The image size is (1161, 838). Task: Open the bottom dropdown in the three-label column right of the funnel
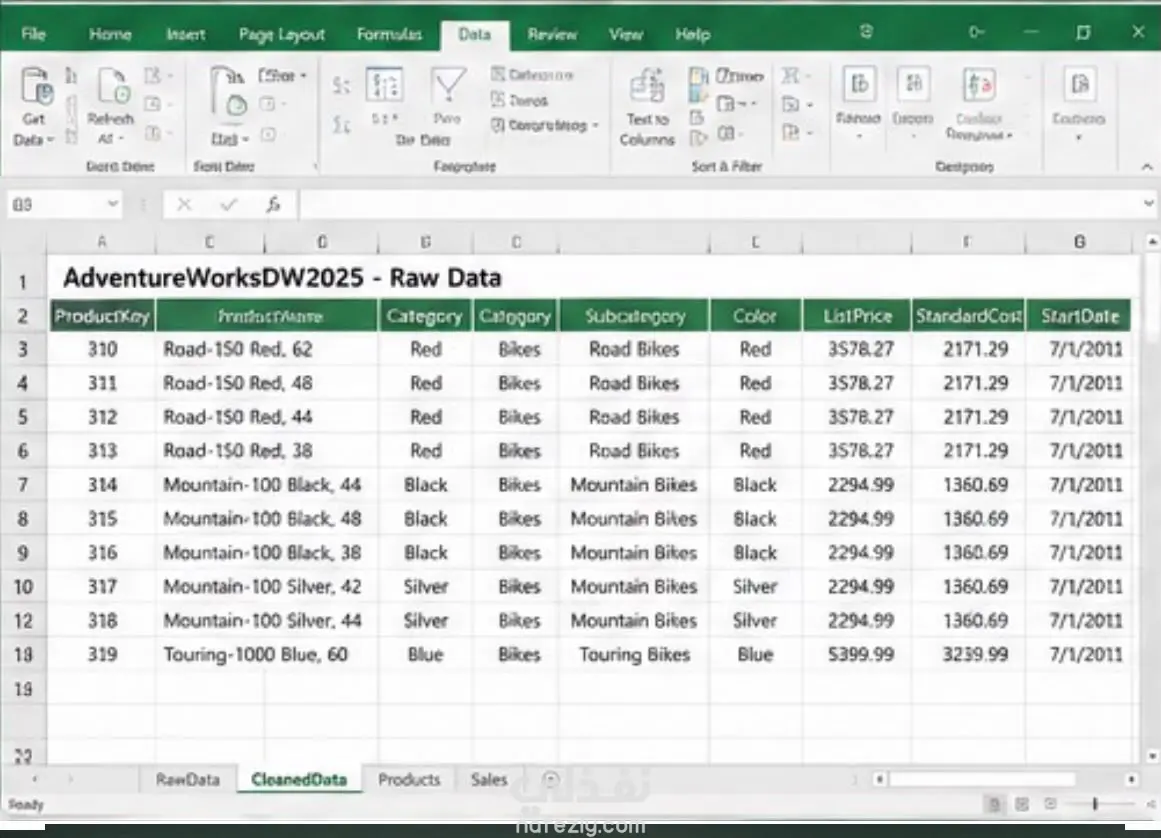click(595, 125)
